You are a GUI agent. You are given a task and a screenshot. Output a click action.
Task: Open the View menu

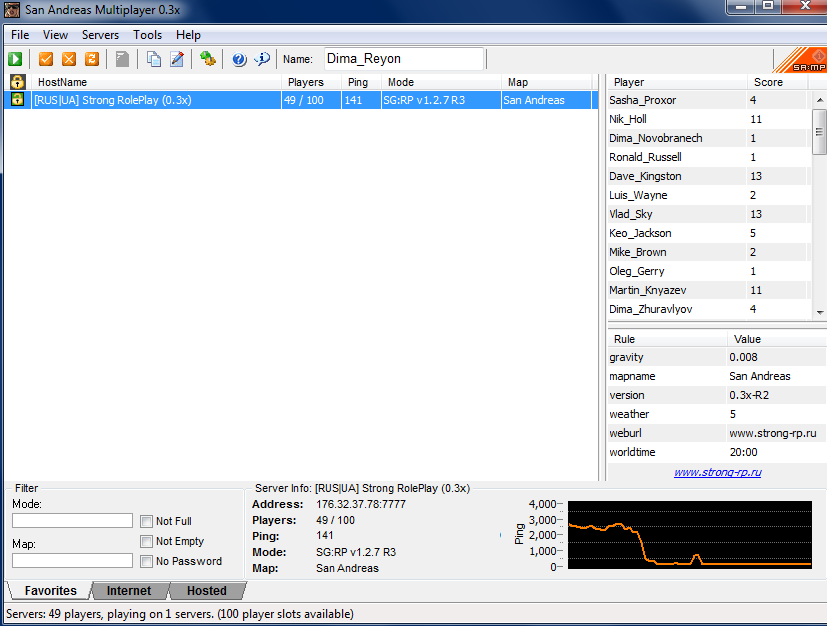[55, 35]
